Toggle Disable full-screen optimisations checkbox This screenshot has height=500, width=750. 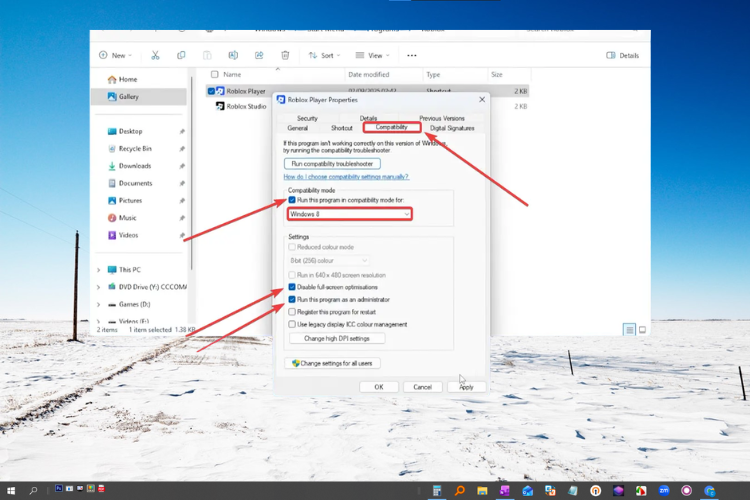[x=292, y=287]
